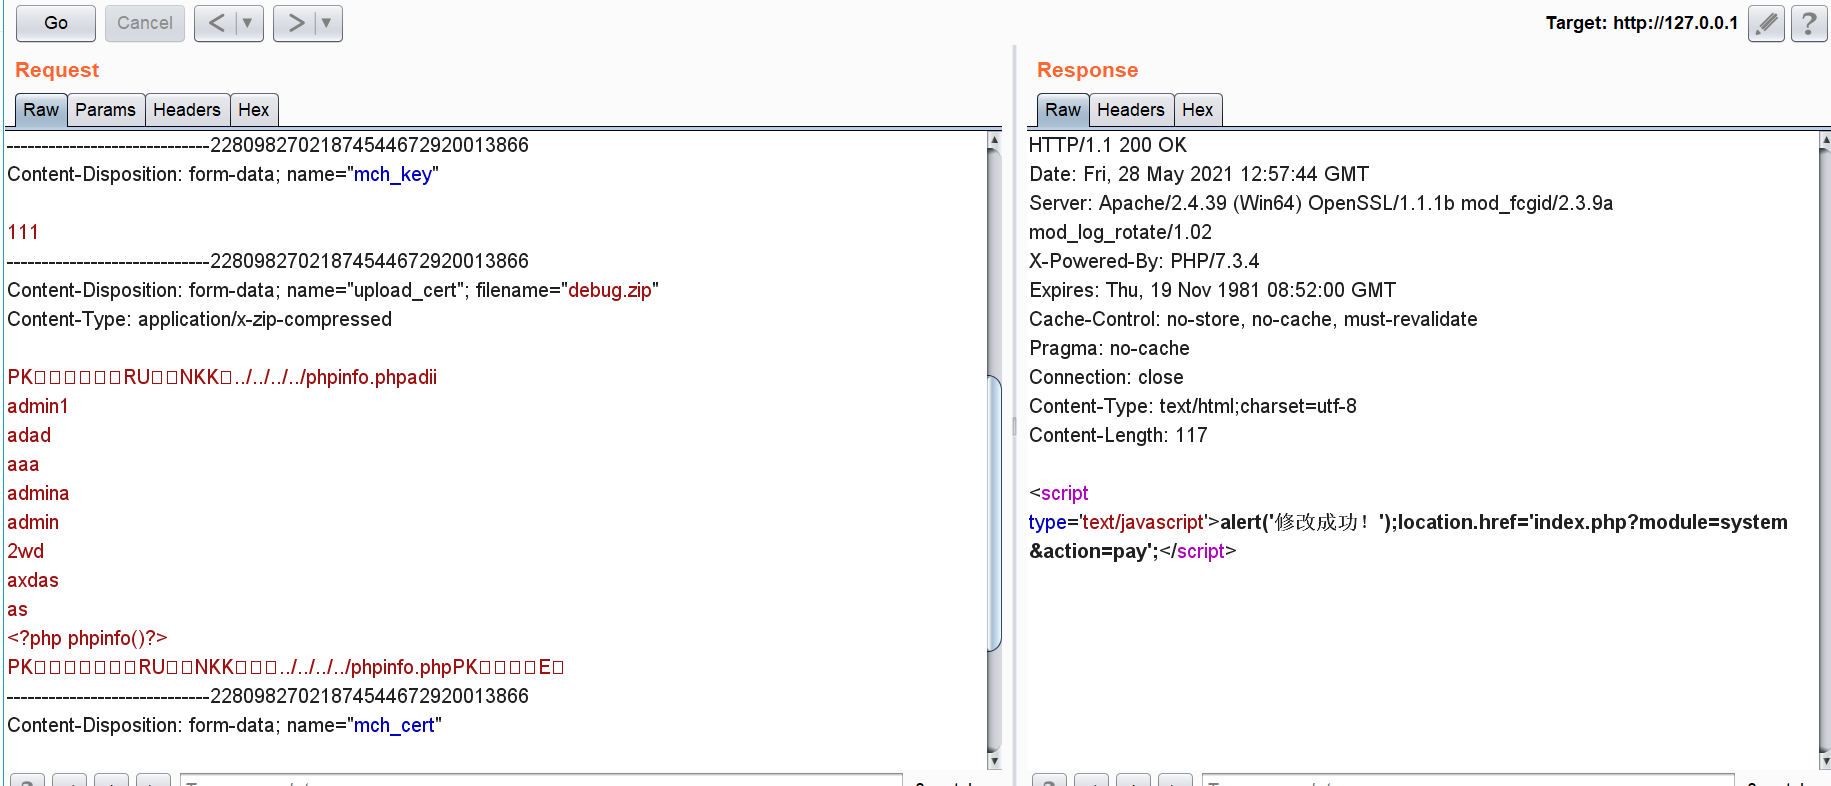The width and height of the screenshot is (1831, 786).
Task: Go back to previous request with left arrow
Action: tap(216, 23)
